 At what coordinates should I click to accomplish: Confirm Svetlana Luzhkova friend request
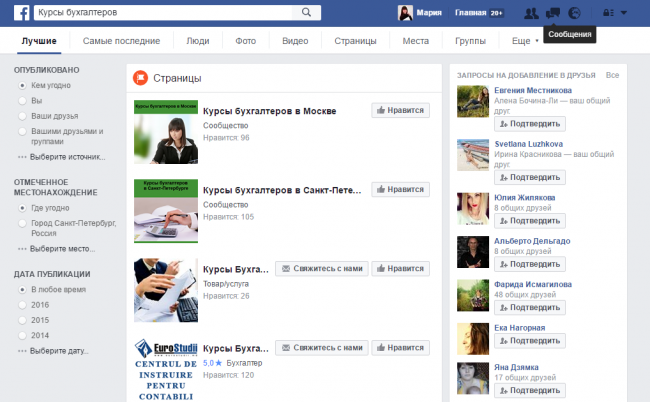tap(530, 177)
